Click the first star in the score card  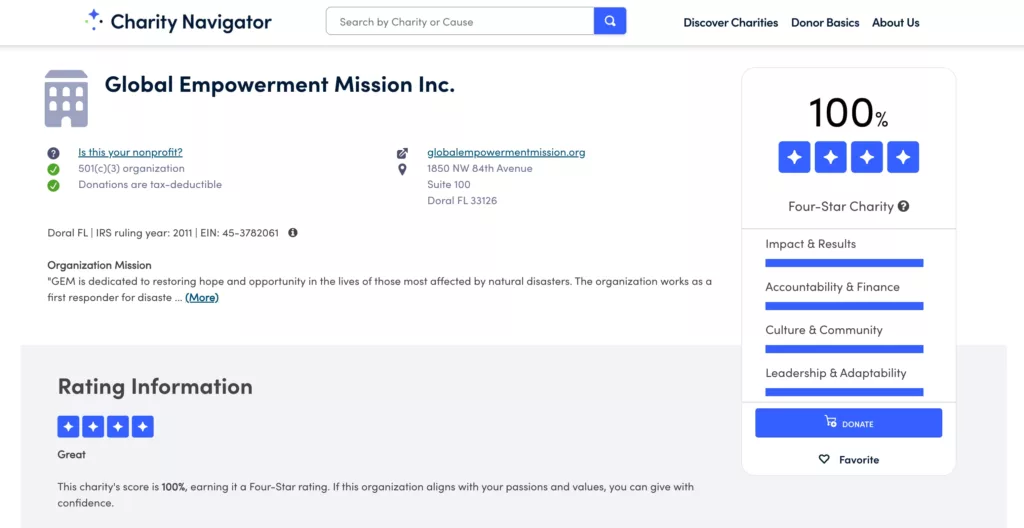pyautogui.click(x=794, y=157)
